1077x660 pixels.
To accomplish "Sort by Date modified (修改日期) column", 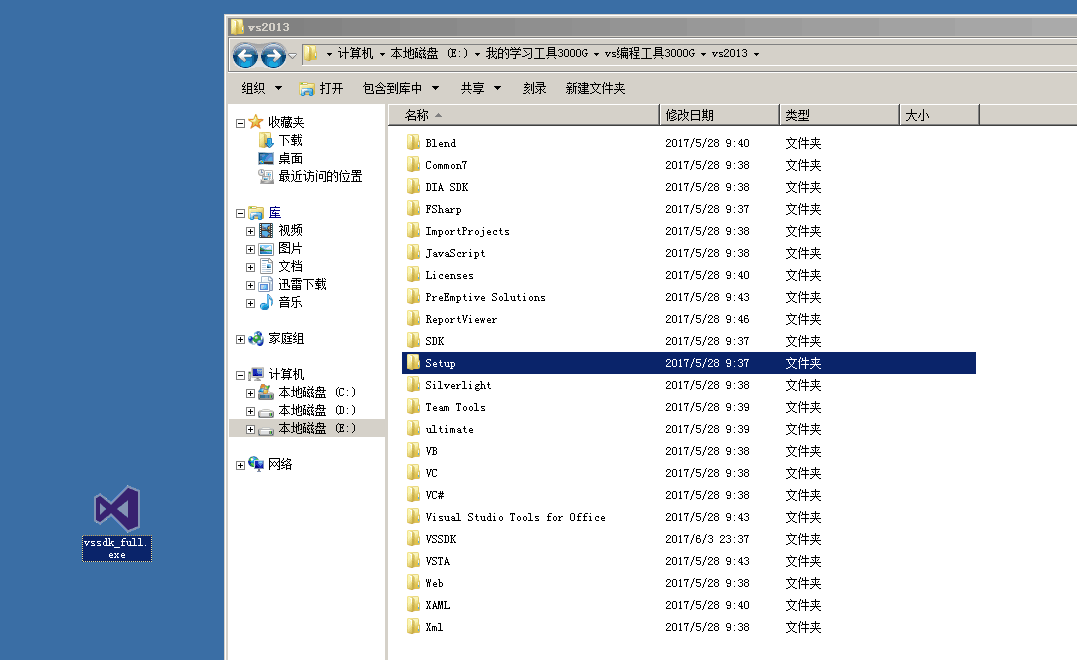I will point(719,115).
